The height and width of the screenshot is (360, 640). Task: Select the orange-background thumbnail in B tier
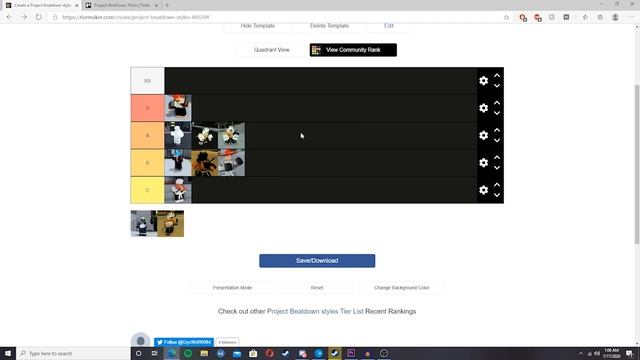click(205, 163)
